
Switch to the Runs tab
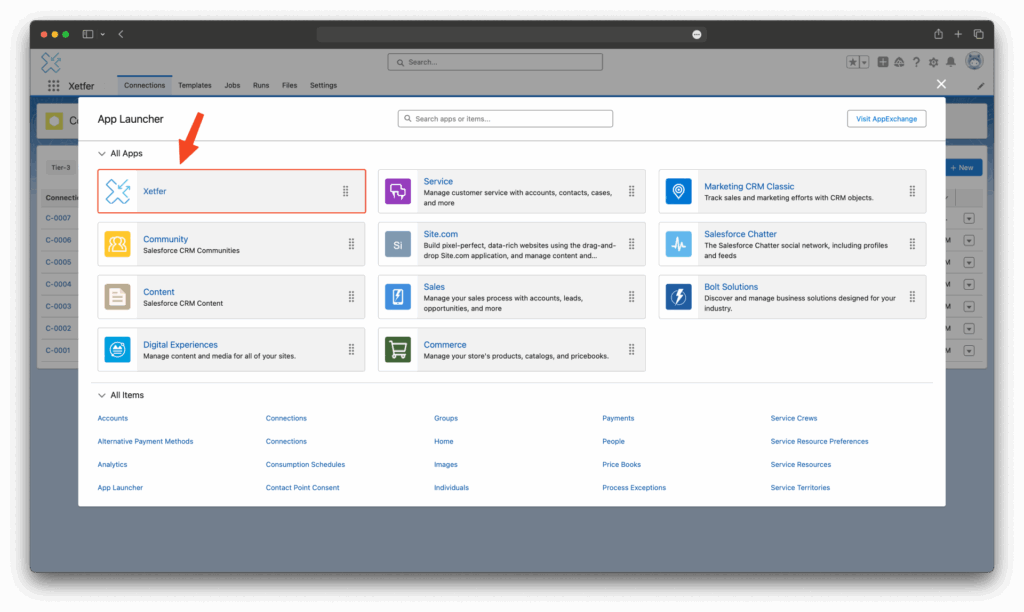tap(261, 86)
